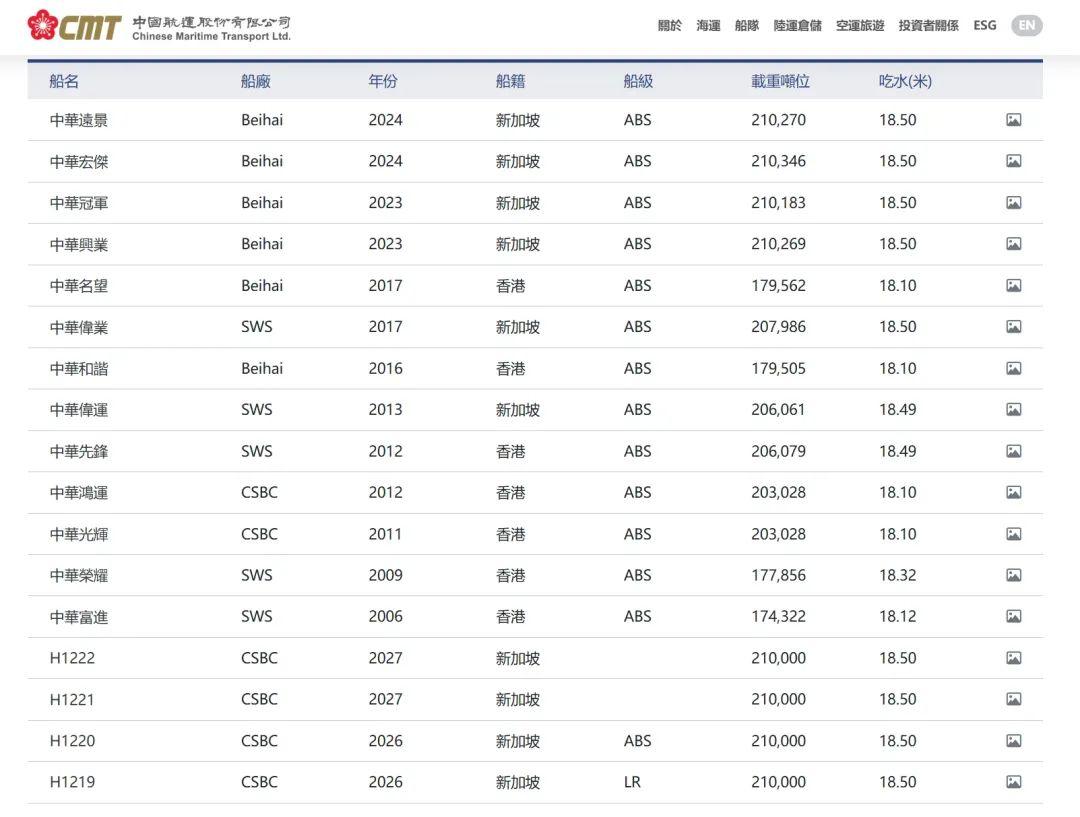This screenshot has width=1080, height=817.
Task: Open photo icon for H1219 row
Action: (x=1013, y=782)
